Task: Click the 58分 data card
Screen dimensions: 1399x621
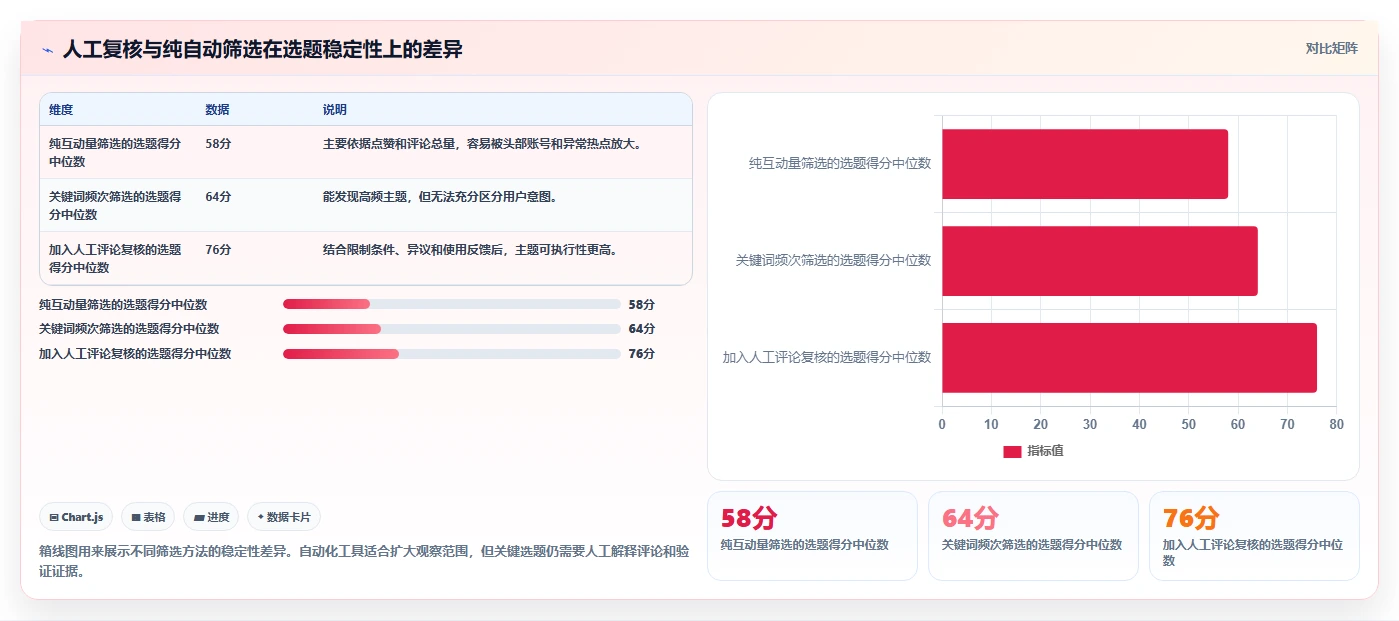Action: (812, 536)
